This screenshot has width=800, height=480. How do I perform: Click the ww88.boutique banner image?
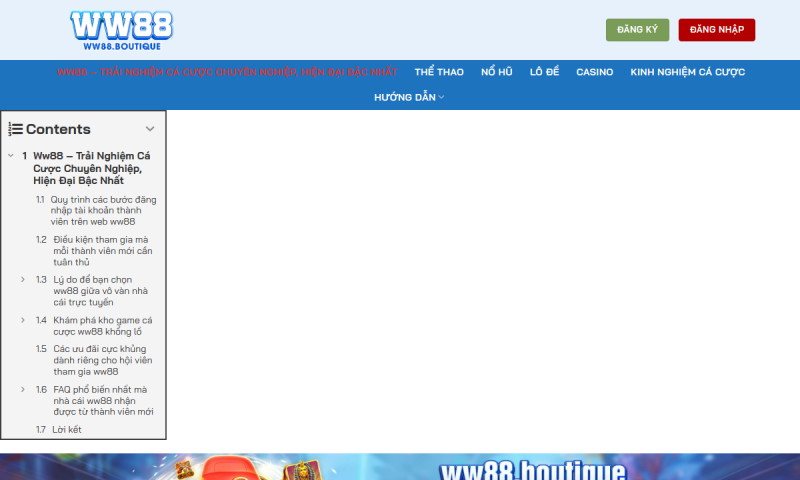(x=400, y=466)
